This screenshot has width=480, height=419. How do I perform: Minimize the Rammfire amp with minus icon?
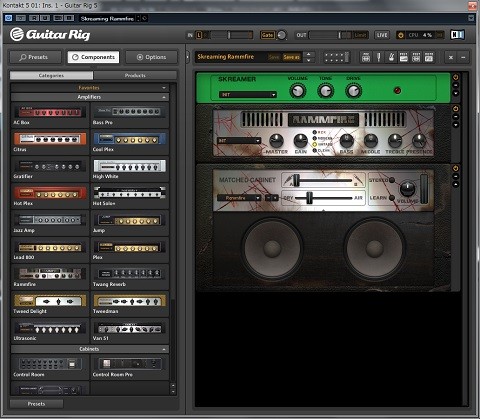(x=456, y=117)
